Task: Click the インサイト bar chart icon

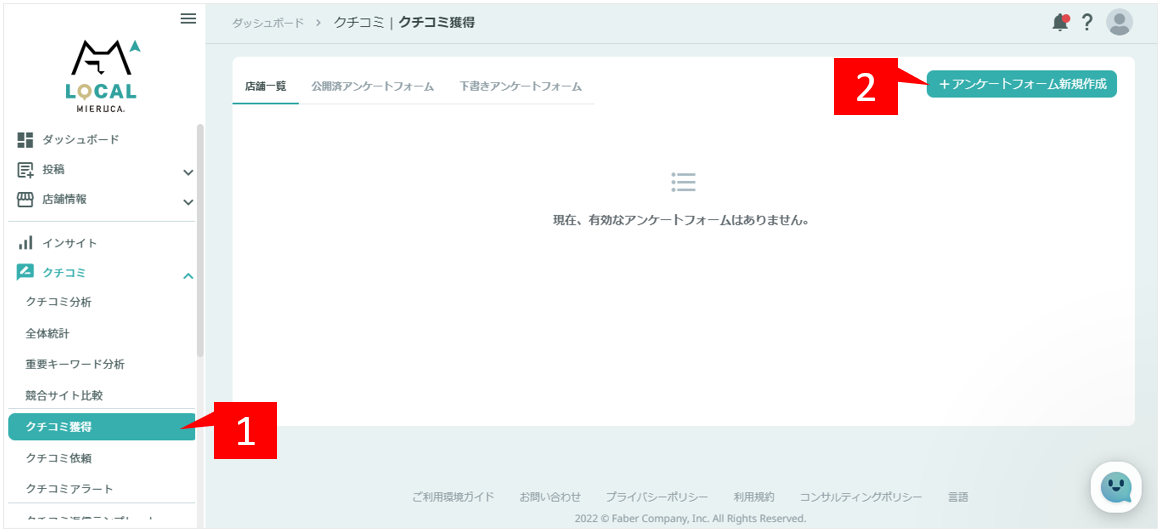Action: point(25,243)
